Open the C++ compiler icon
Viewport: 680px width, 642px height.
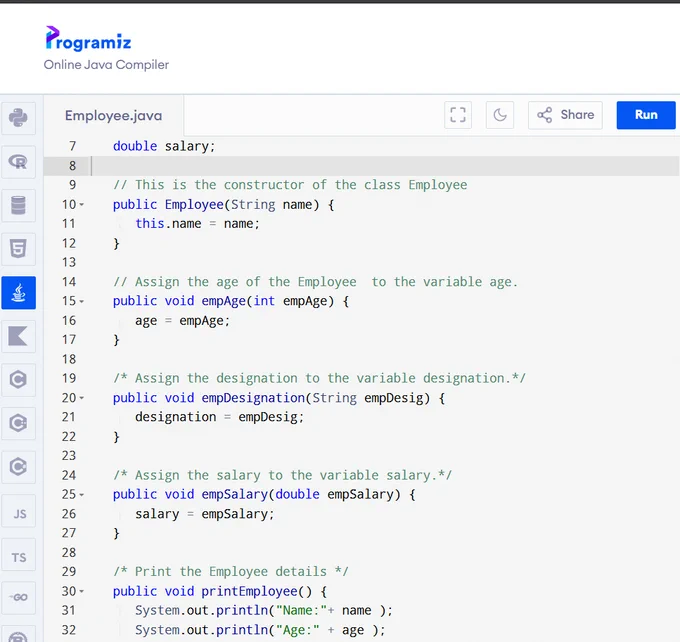pos(18,423)
